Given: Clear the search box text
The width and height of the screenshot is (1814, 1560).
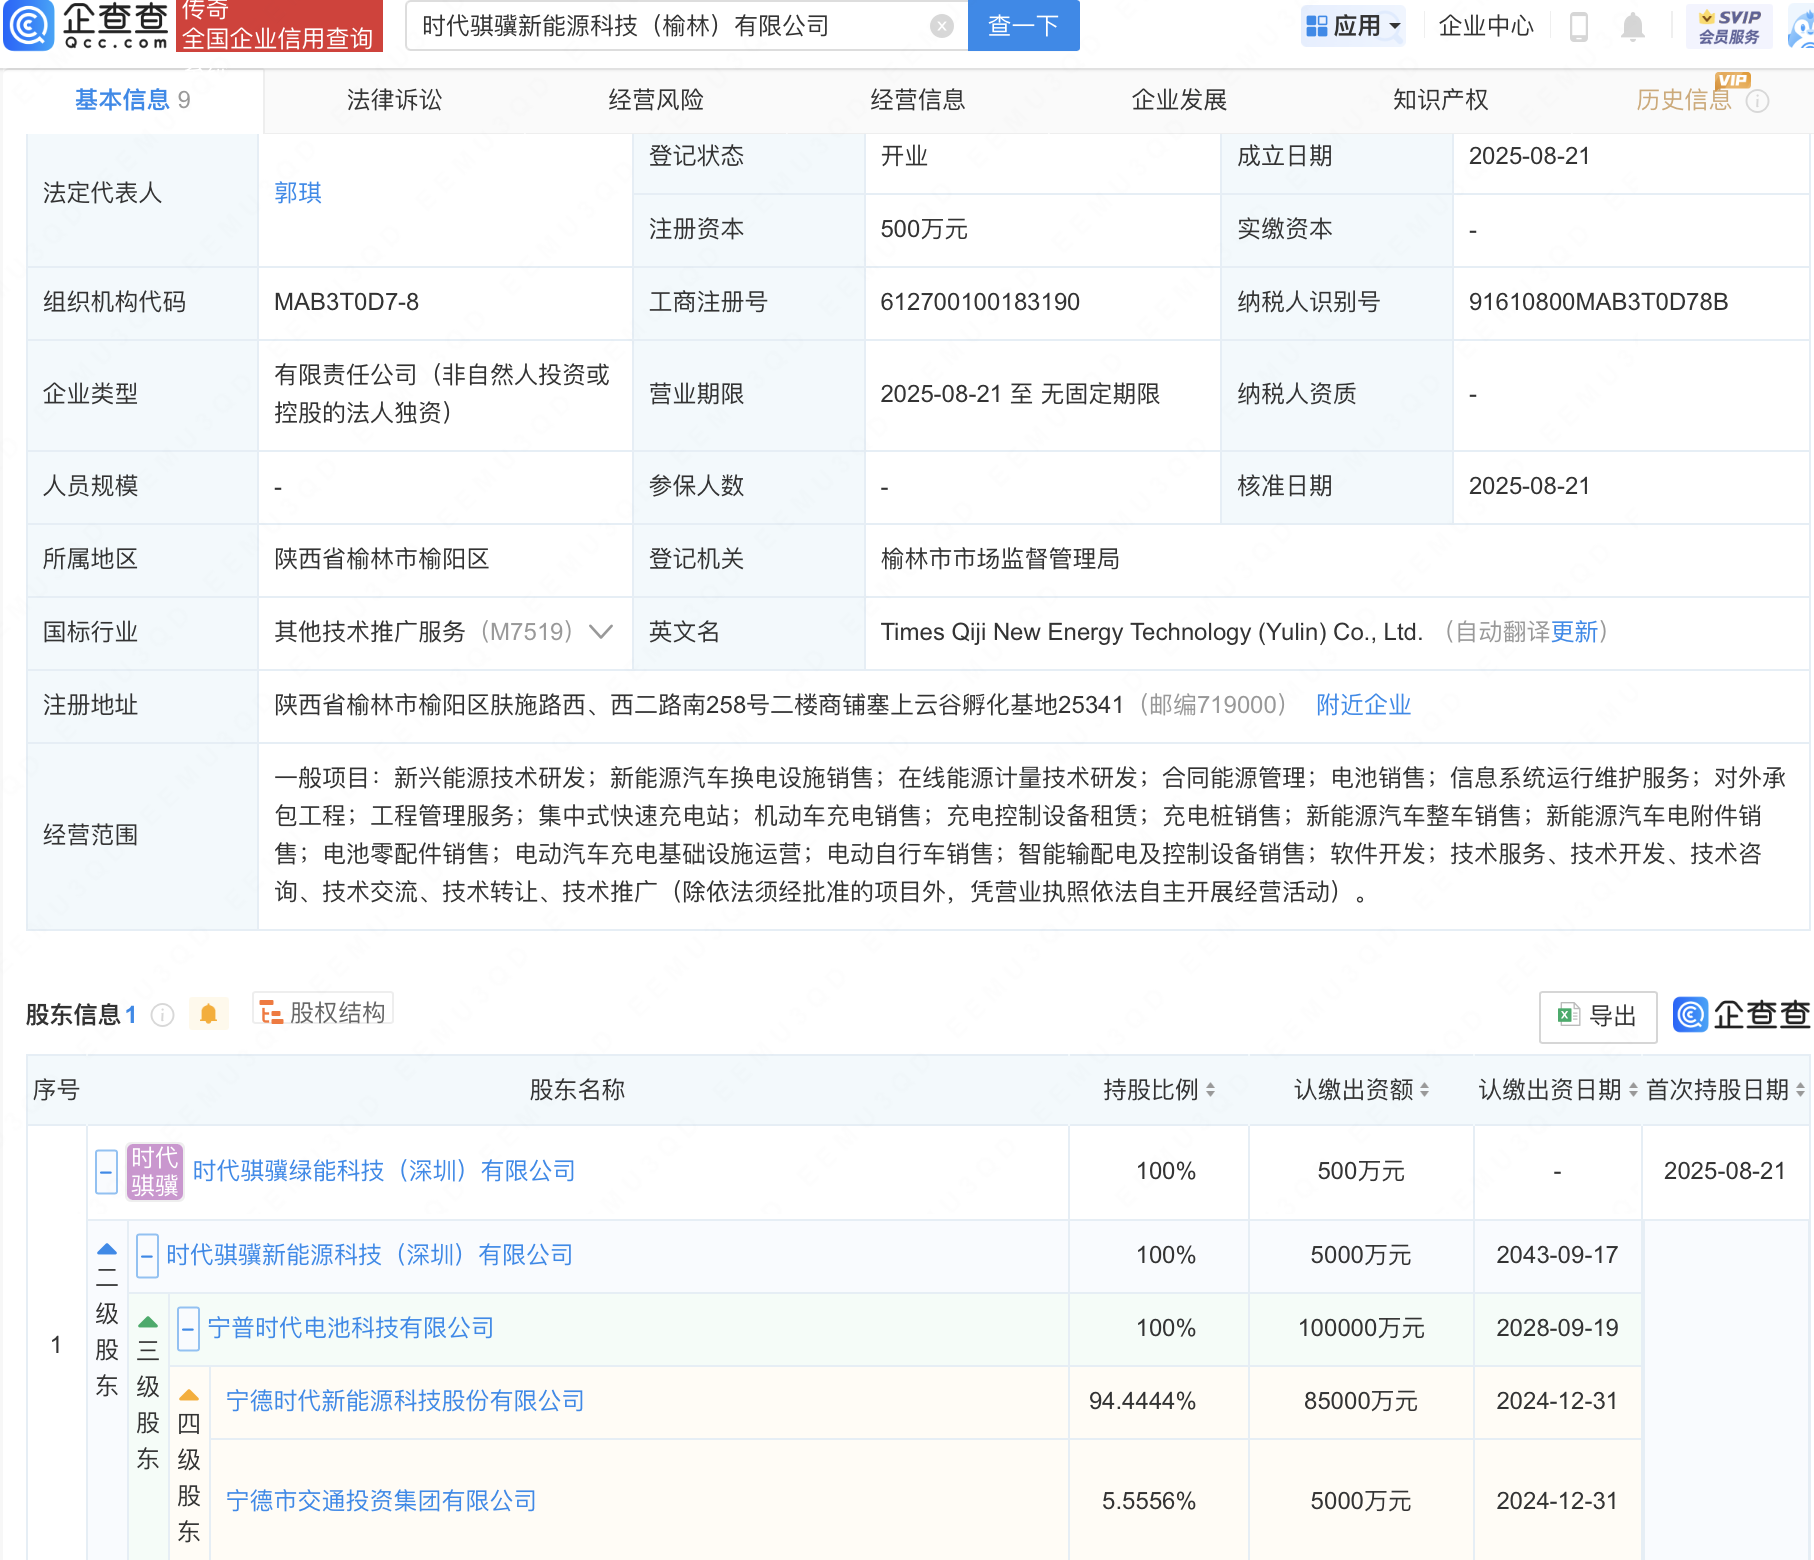Looking at the screenshot, I should coord(941,26).
